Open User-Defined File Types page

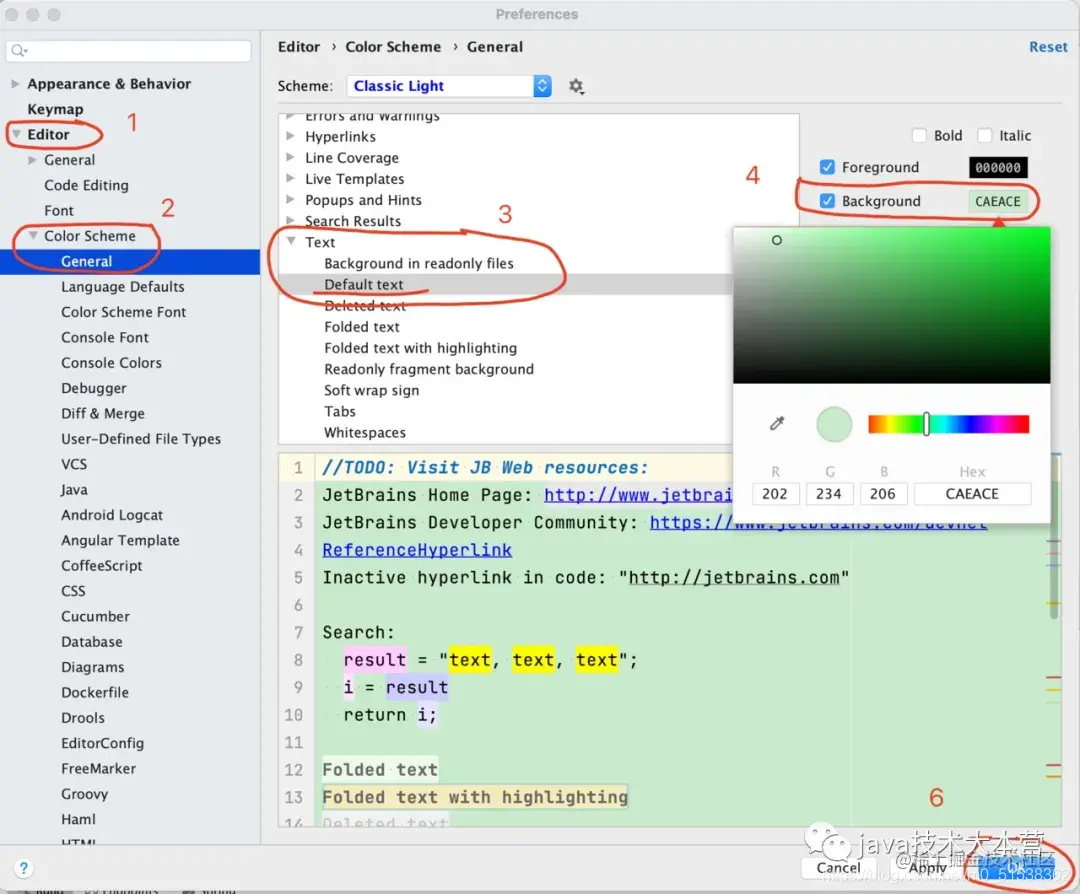(x=141, y=439)
